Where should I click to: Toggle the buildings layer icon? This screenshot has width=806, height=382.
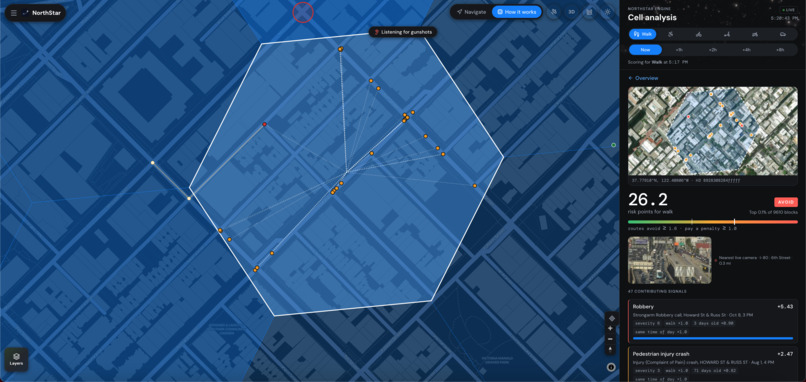(589, 12)
